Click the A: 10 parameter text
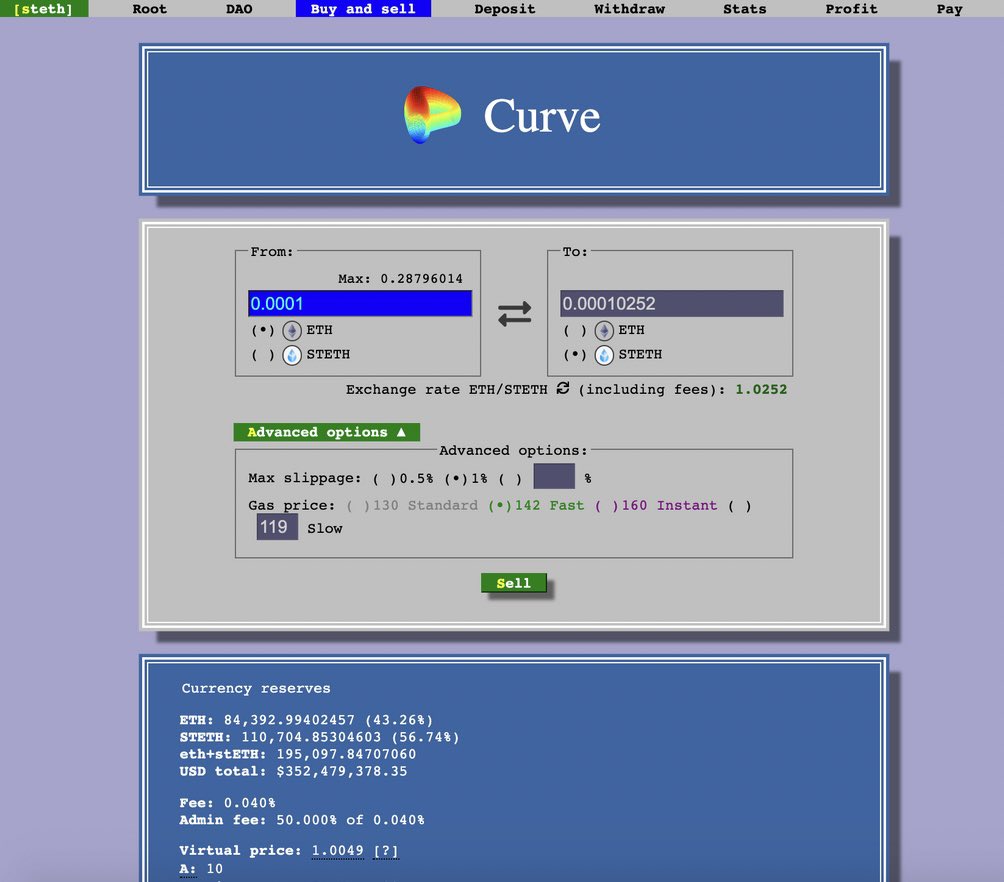 [x=201, y=869]
